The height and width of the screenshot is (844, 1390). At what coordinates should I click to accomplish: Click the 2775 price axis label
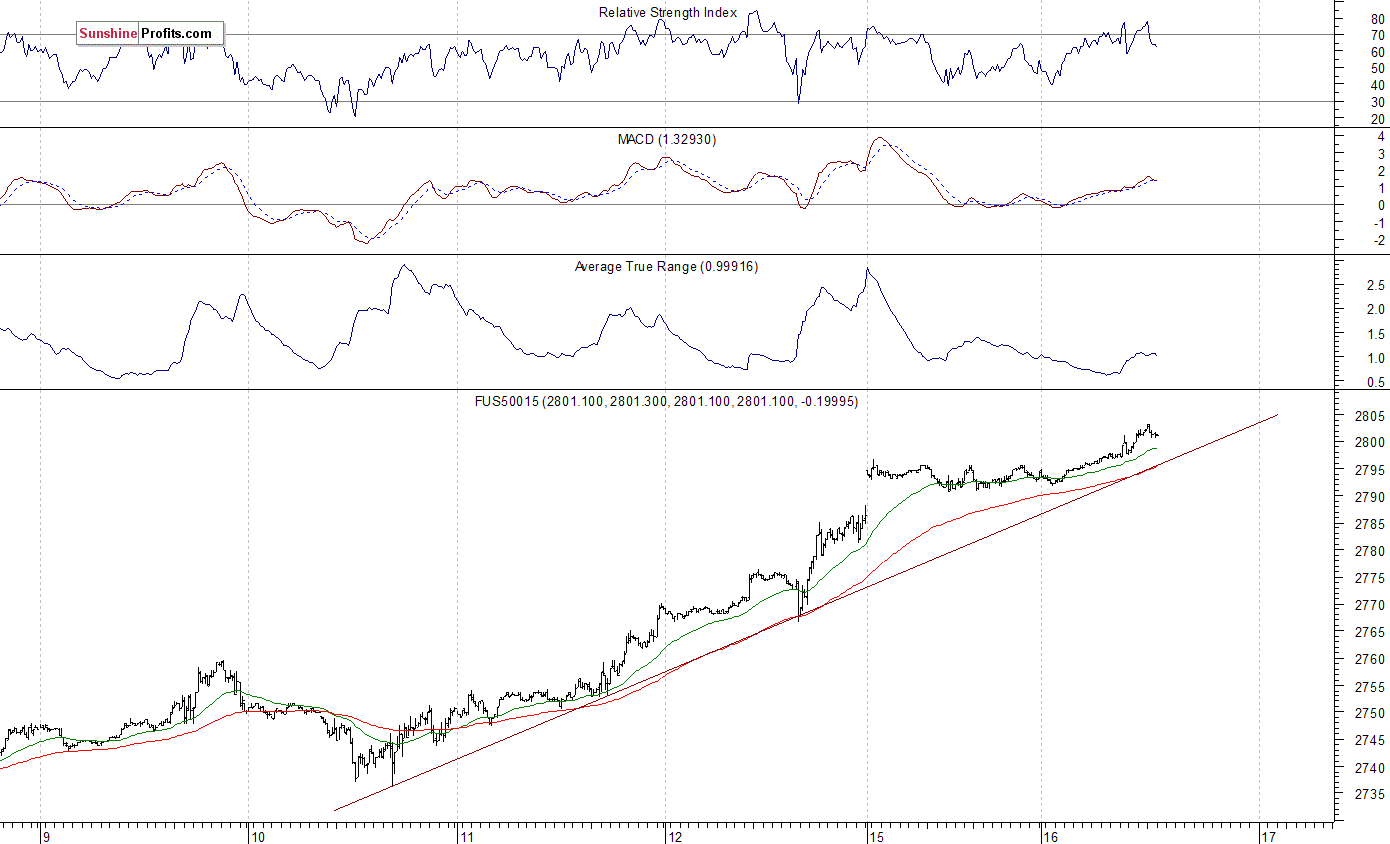[1369, 578]
